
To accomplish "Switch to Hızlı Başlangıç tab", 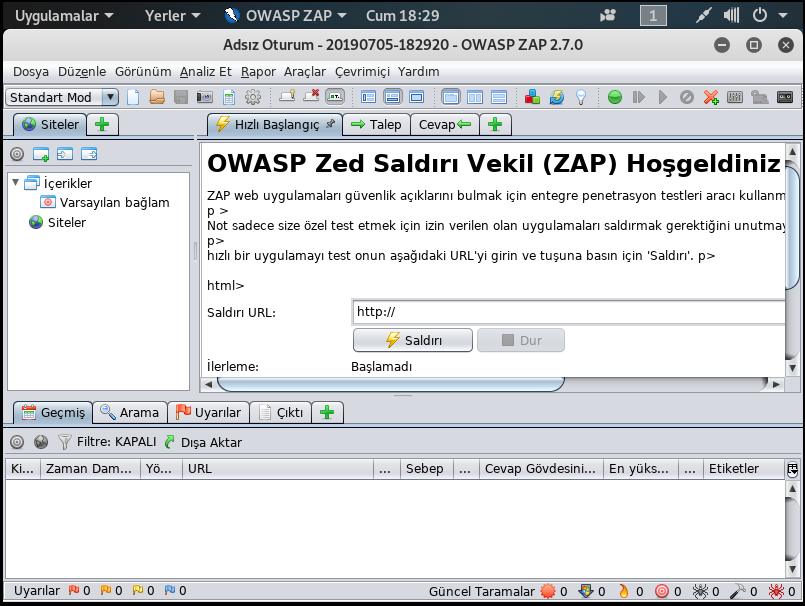I will pyautogui.click(x=275, y=125).
